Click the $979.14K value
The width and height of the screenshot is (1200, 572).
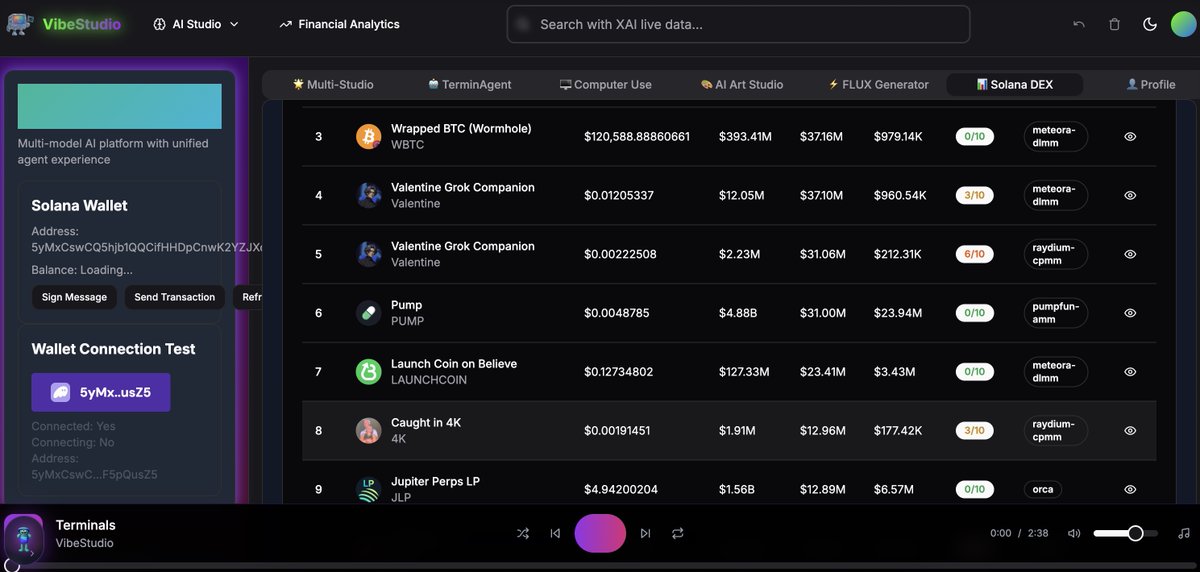pos(898,136)
